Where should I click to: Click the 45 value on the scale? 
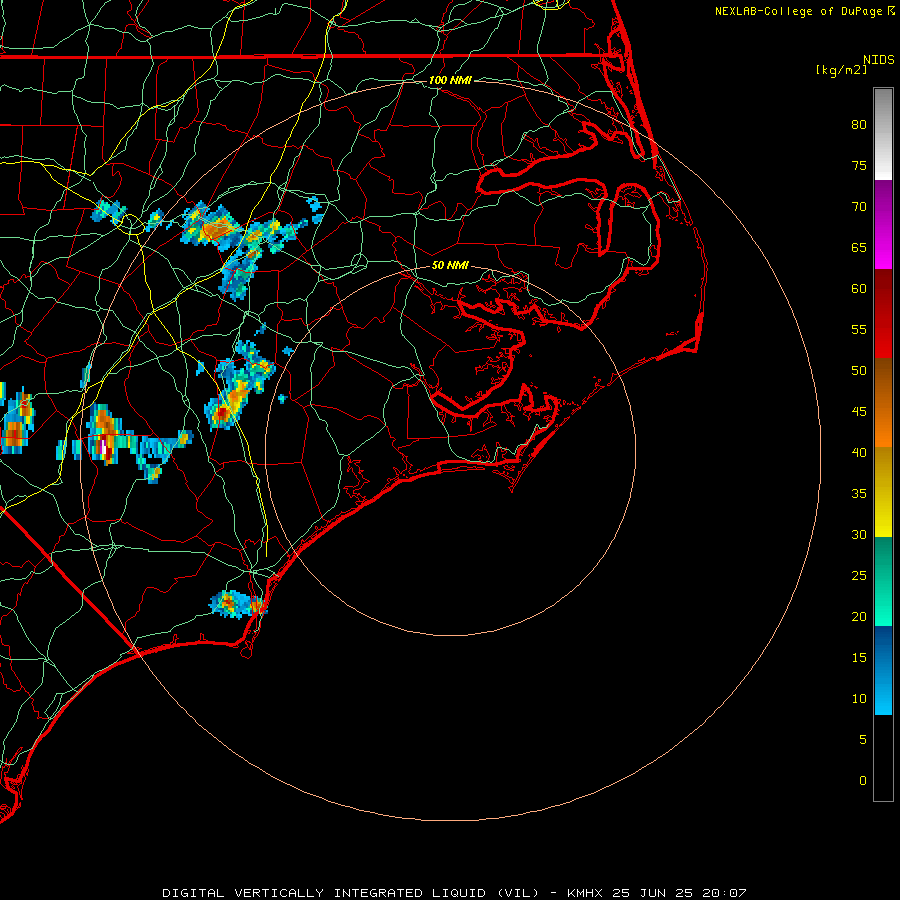pyautogui.click(x=859, y=412)
